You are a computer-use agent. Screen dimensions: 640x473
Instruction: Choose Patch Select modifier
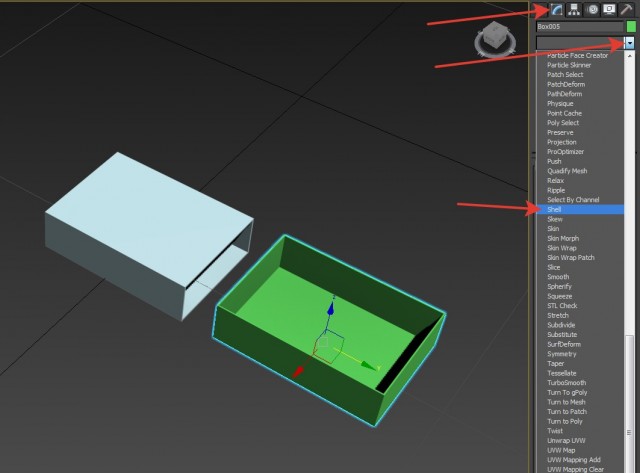coord(565,75)
